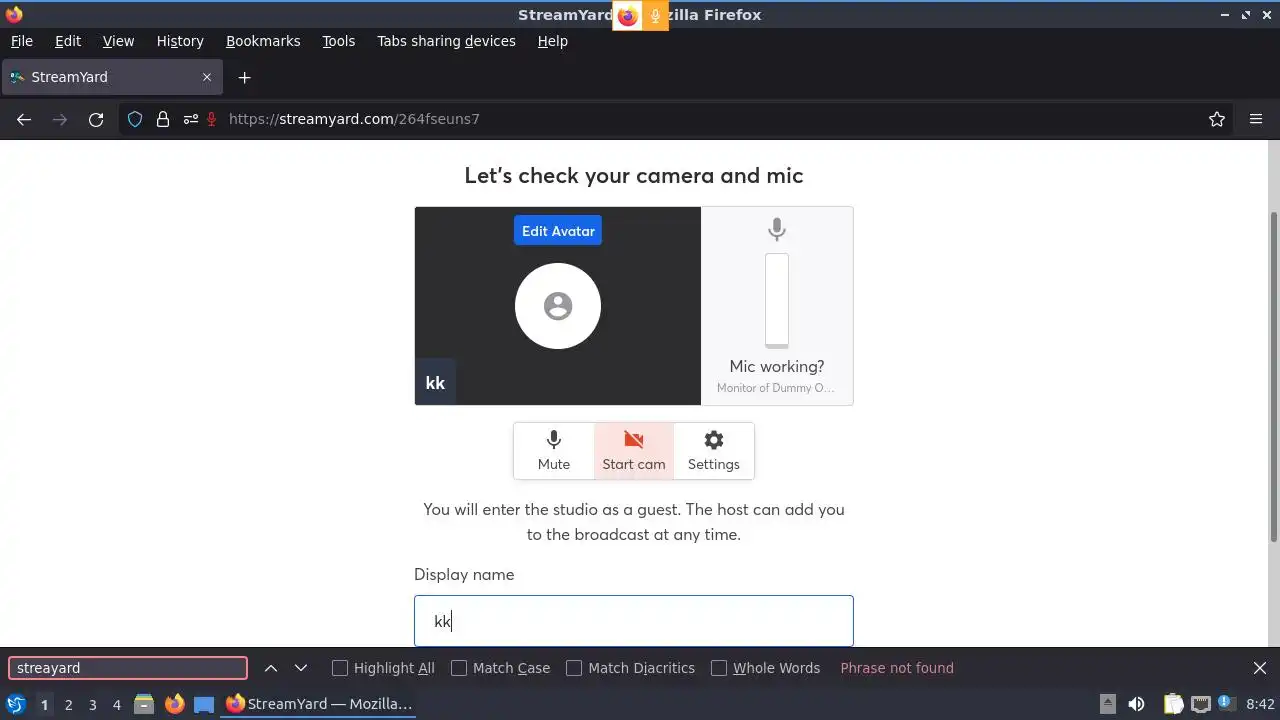Screen dimensions: 1280x720
Task: Switch to workspace 4
Action: (x=116, y=704)
